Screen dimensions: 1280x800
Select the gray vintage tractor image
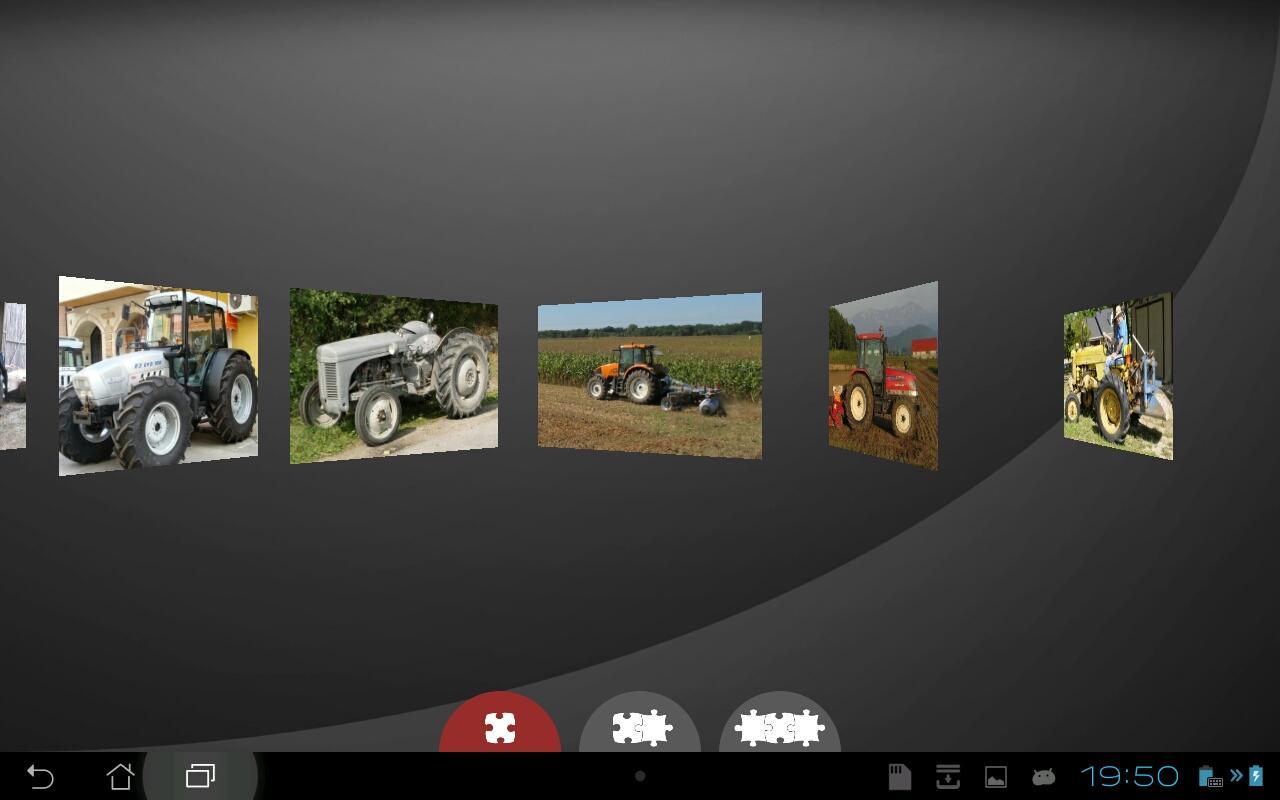point(393,375)
